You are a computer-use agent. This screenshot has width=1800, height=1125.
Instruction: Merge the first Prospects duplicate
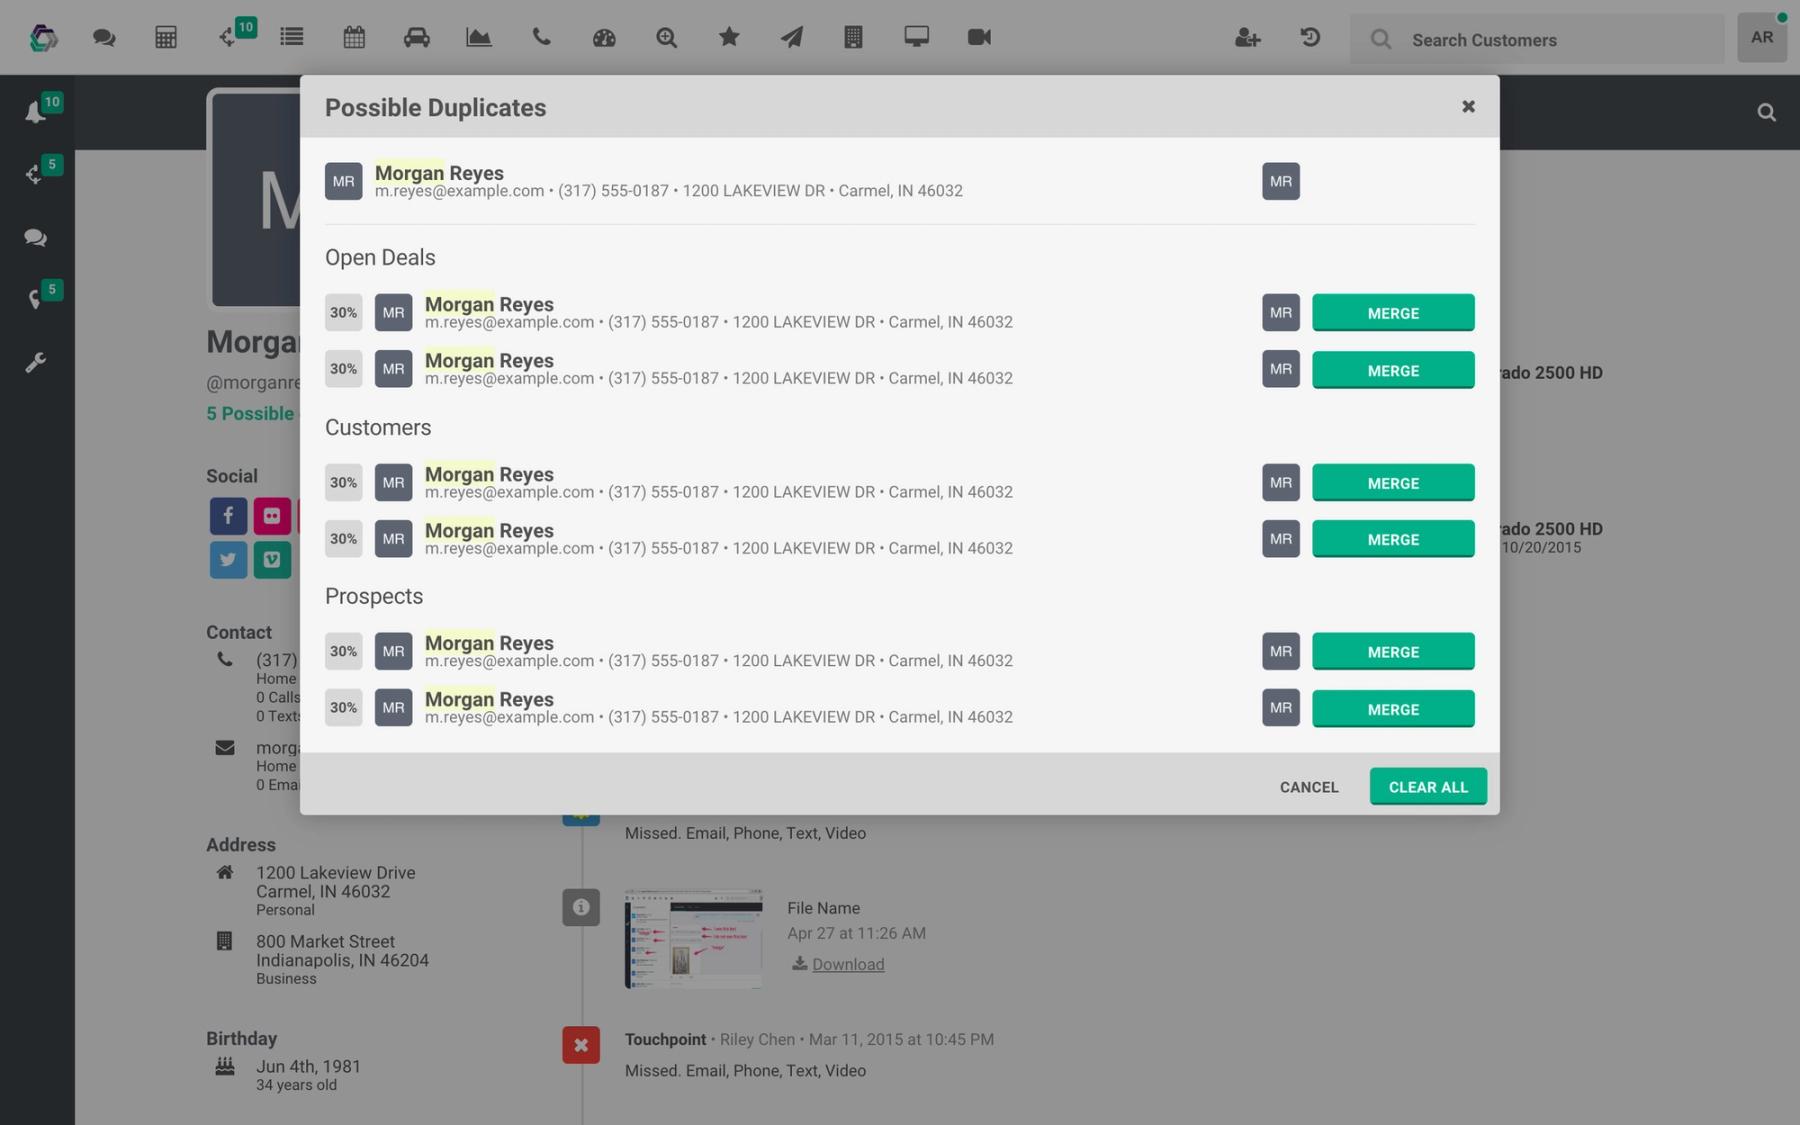1393,652
